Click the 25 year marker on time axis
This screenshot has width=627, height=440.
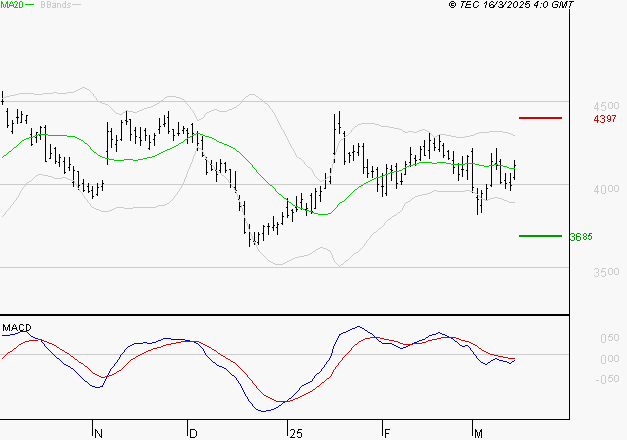(296, 434)
